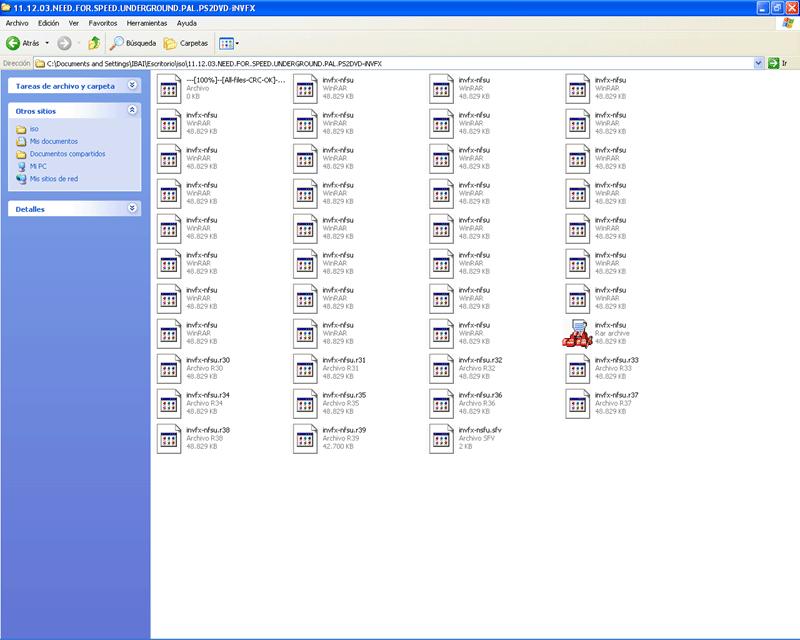Select invfx-nfsu.r34 file icon

tap(169, 404)
